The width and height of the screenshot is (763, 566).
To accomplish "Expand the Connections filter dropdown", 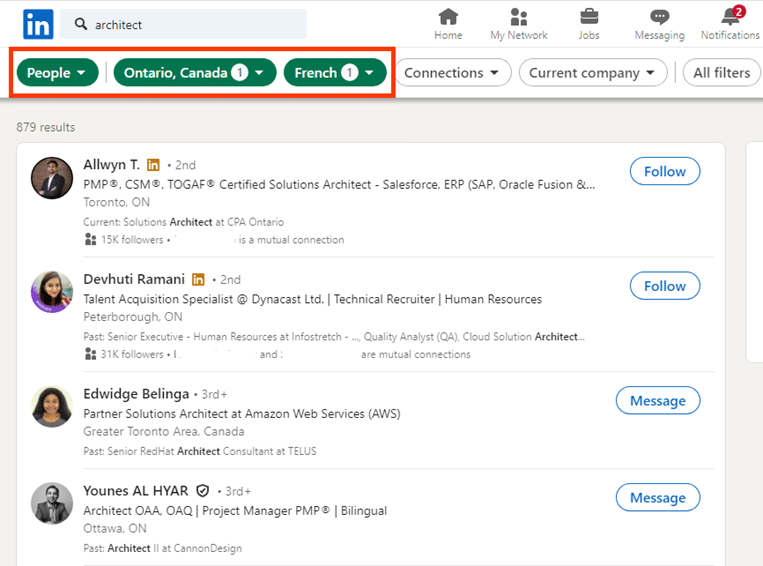I will tap(452, 73).
